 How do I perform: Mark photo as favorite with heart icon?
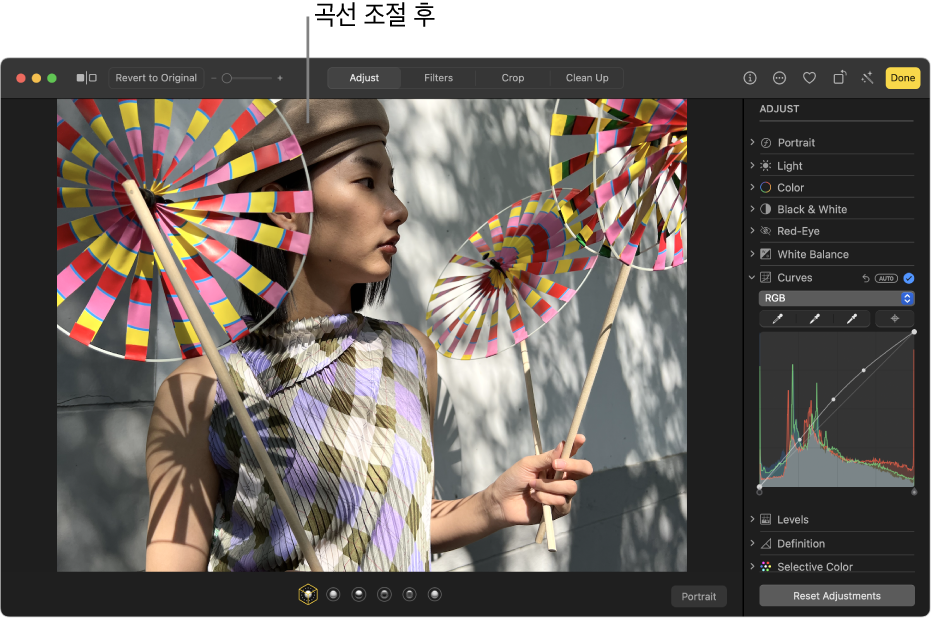(810, 78)
